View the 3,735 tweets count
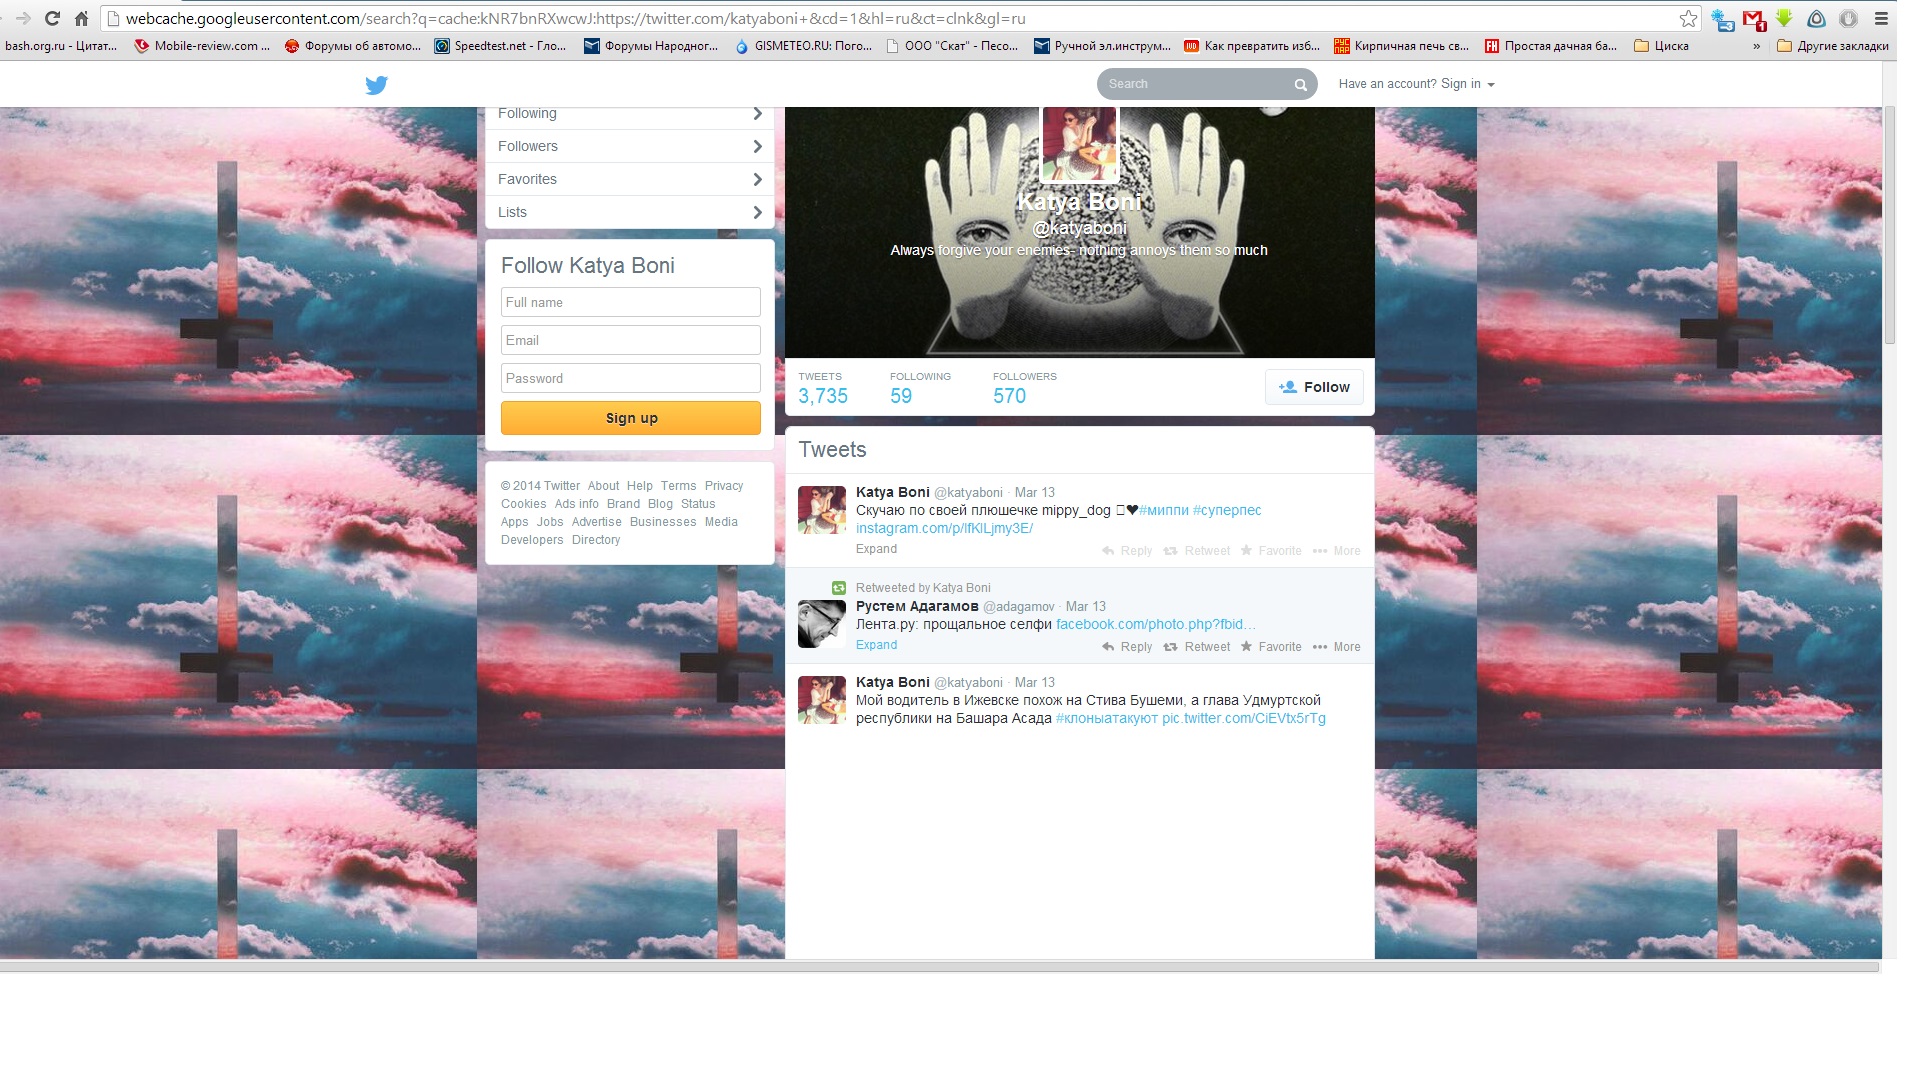This screenshot has height=1080, width=1920. coord(823,396)
